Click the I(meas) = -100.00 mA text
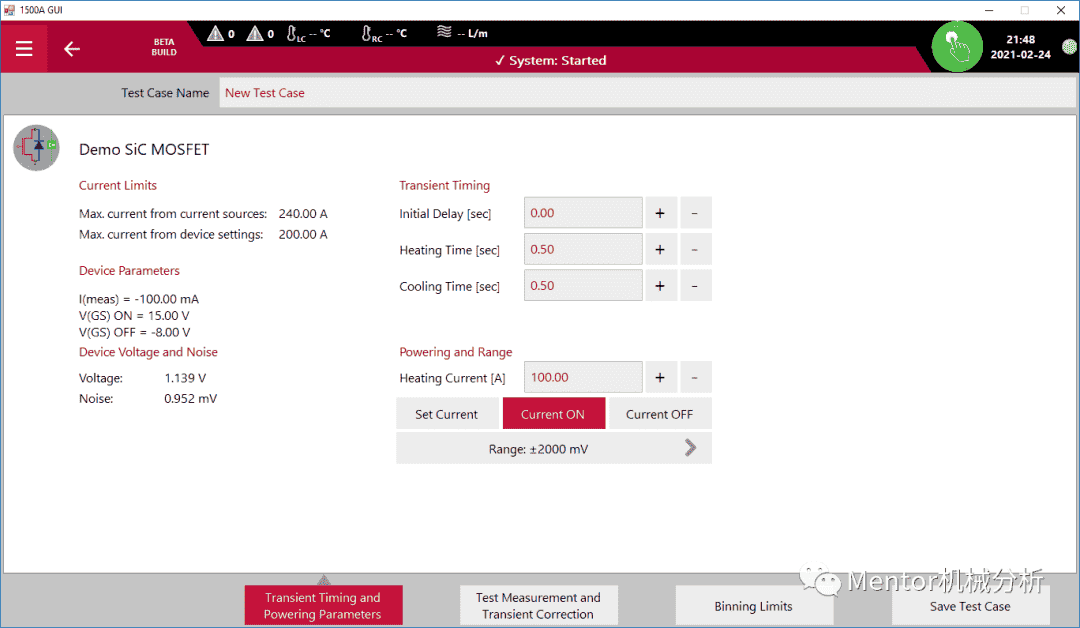 point(138,299)
